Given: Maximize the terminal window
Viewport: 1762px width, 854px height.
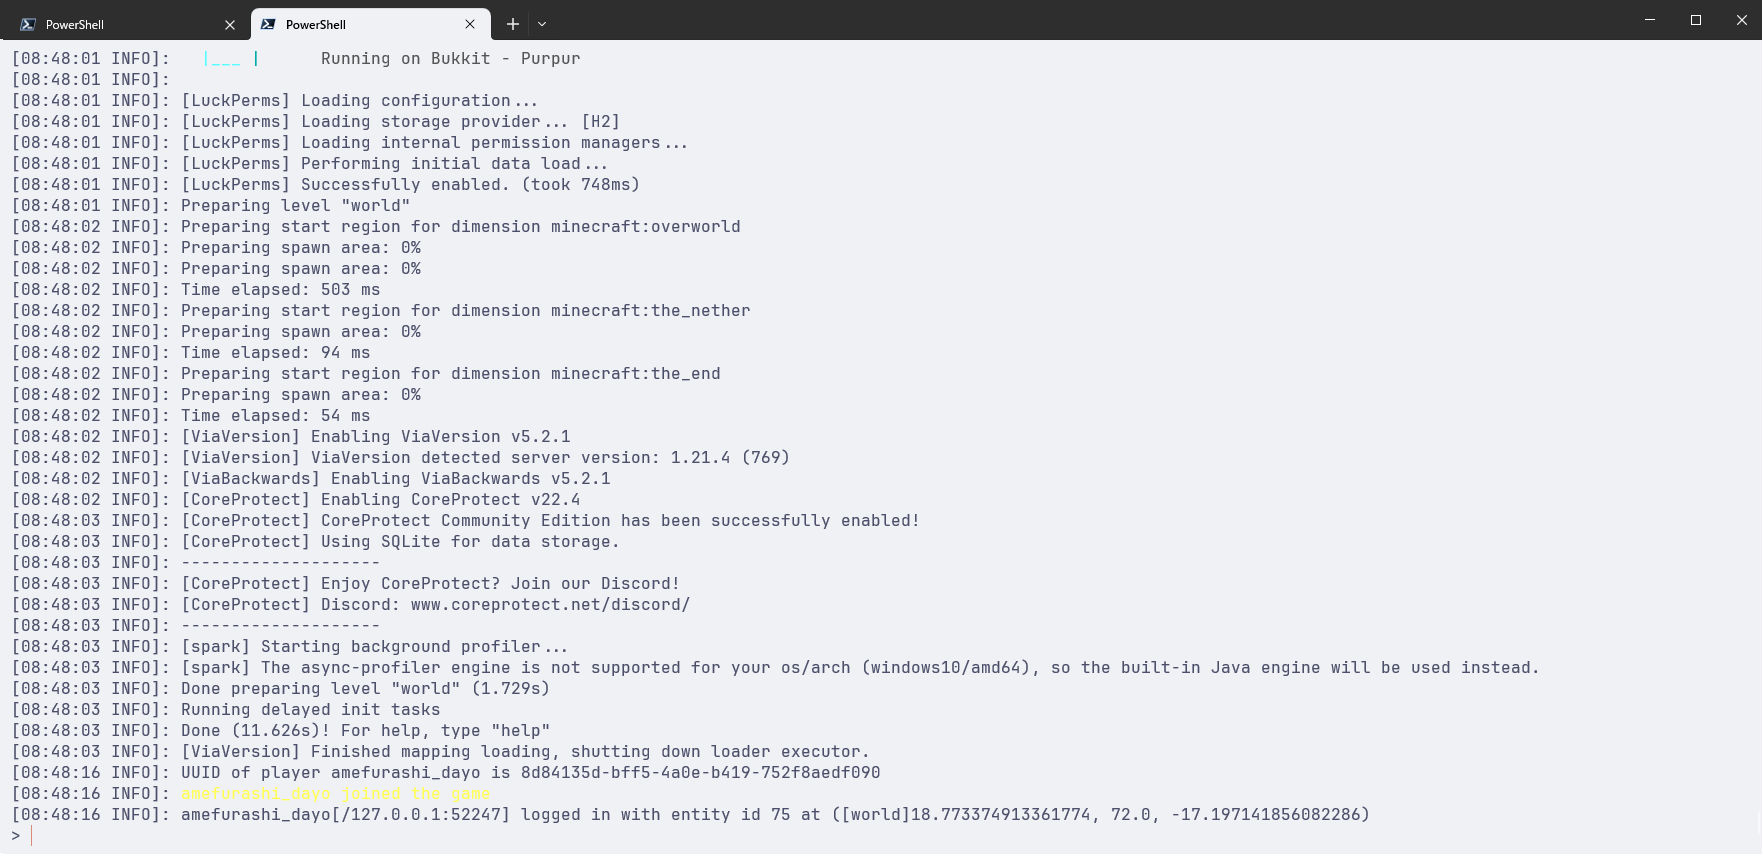Looking at the screenshot, I should tap(1696, 20).
